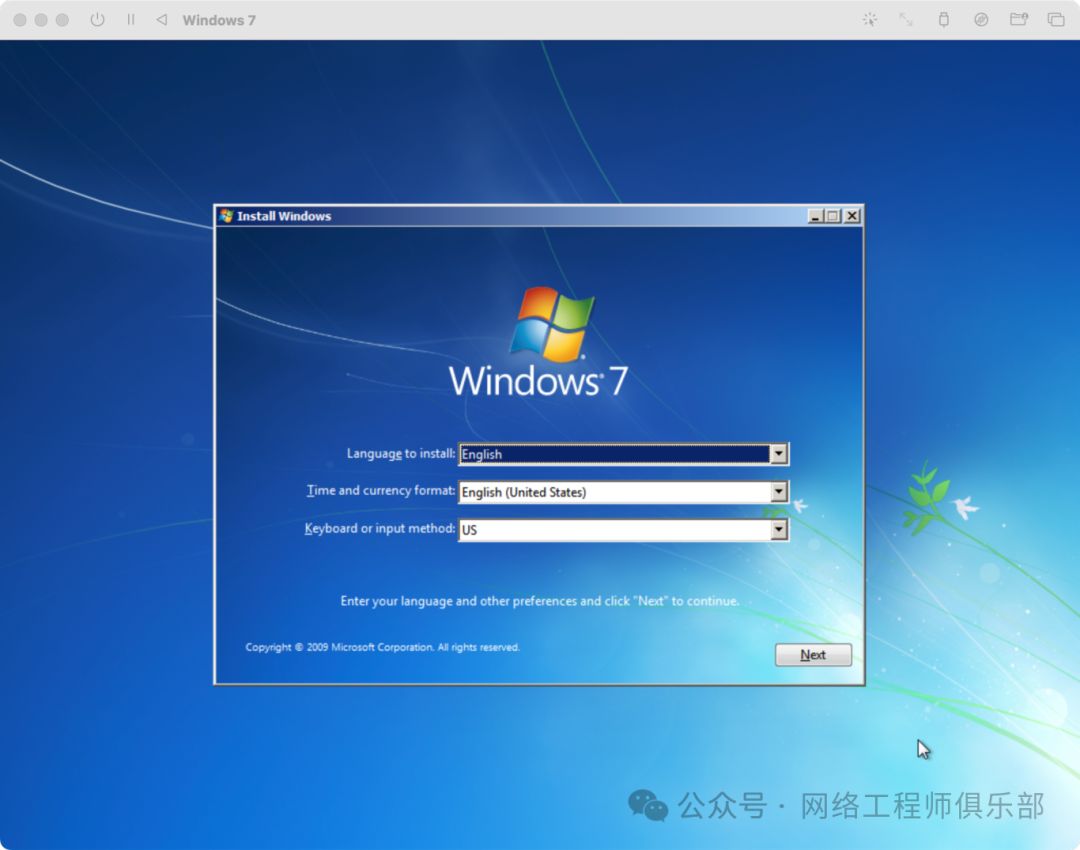Click the Install Windows title bar logo

point(227,216)
